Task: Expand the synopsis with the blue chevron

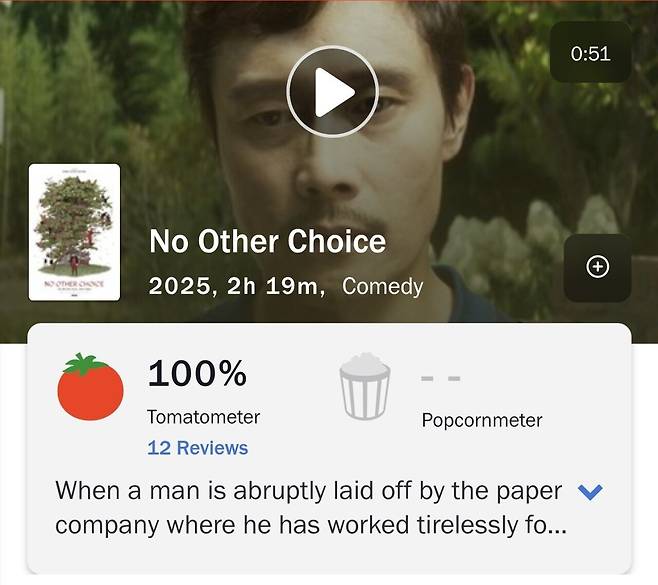Action: (x=591, y=491)
